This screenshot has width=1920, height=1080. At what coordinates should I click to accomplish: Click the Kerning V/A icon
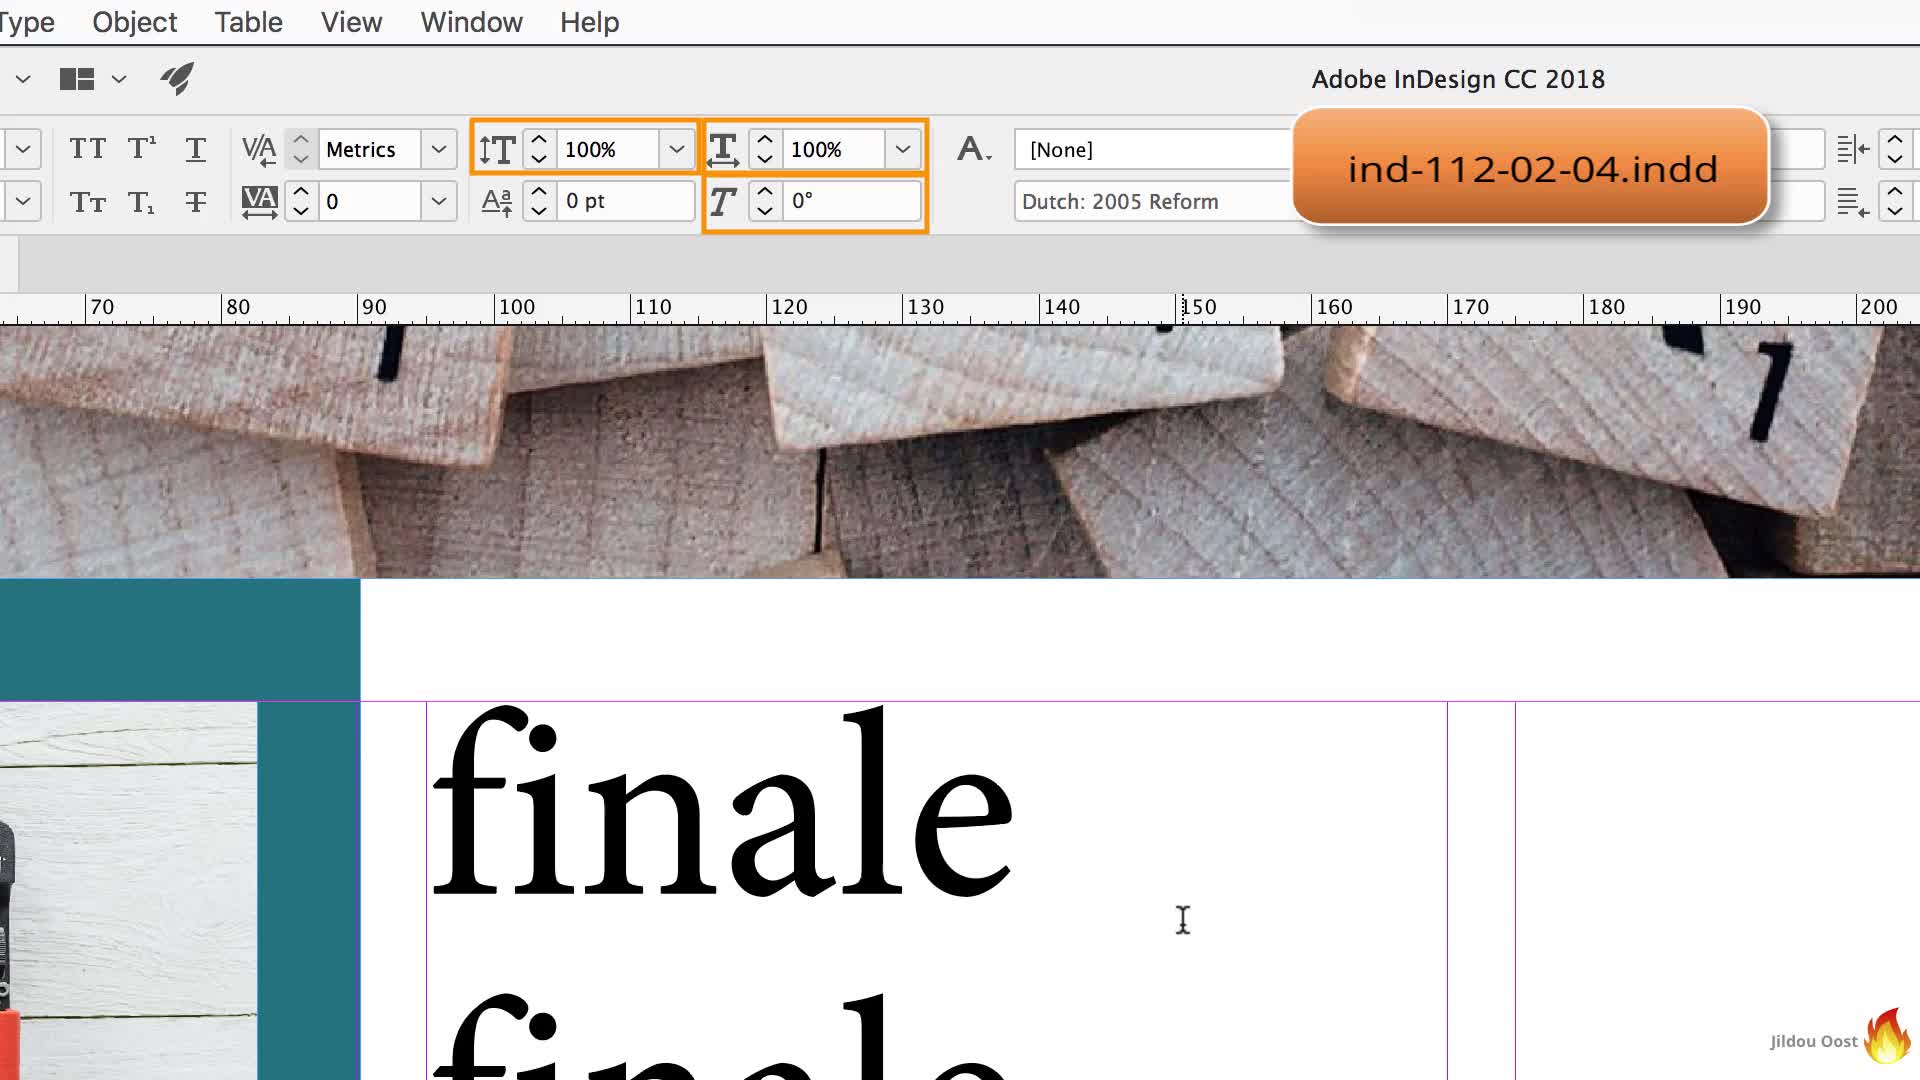point(259,149)
